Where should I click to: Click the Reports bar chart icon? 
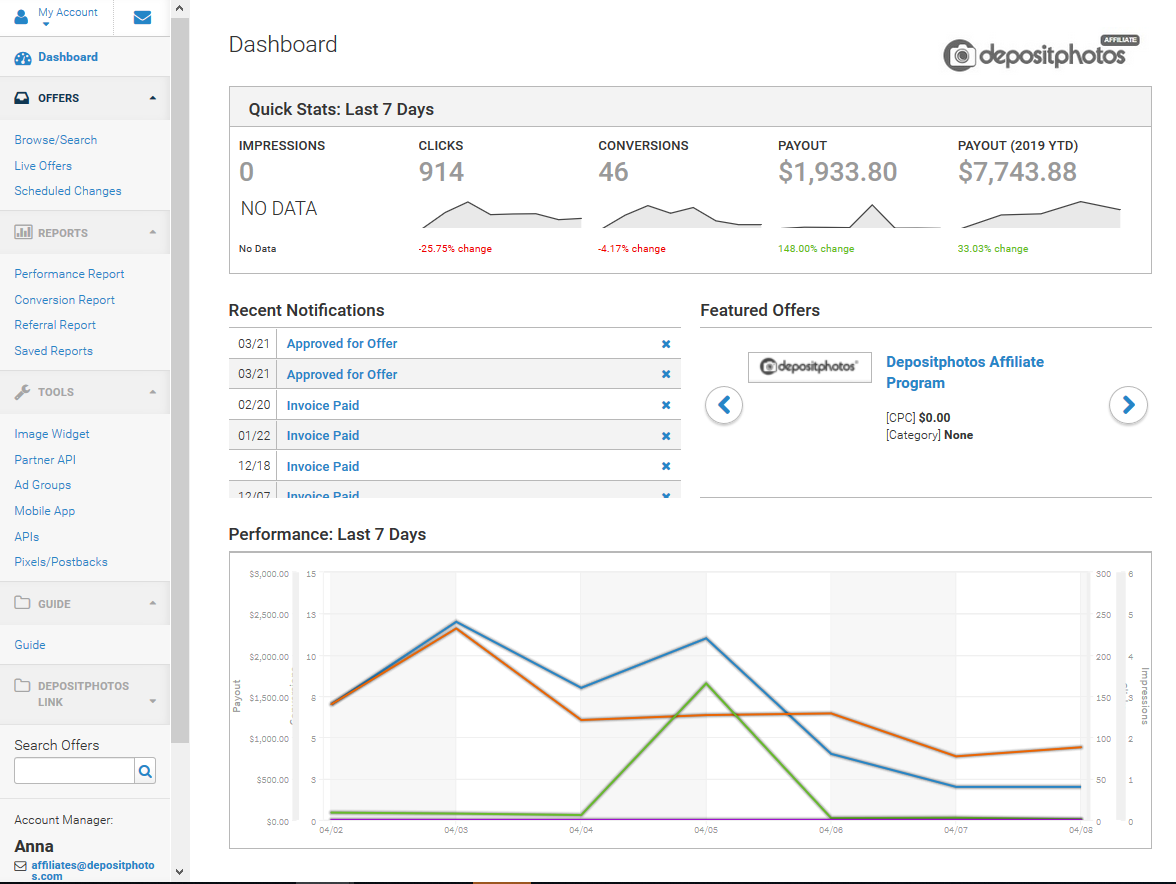[23, 232]
